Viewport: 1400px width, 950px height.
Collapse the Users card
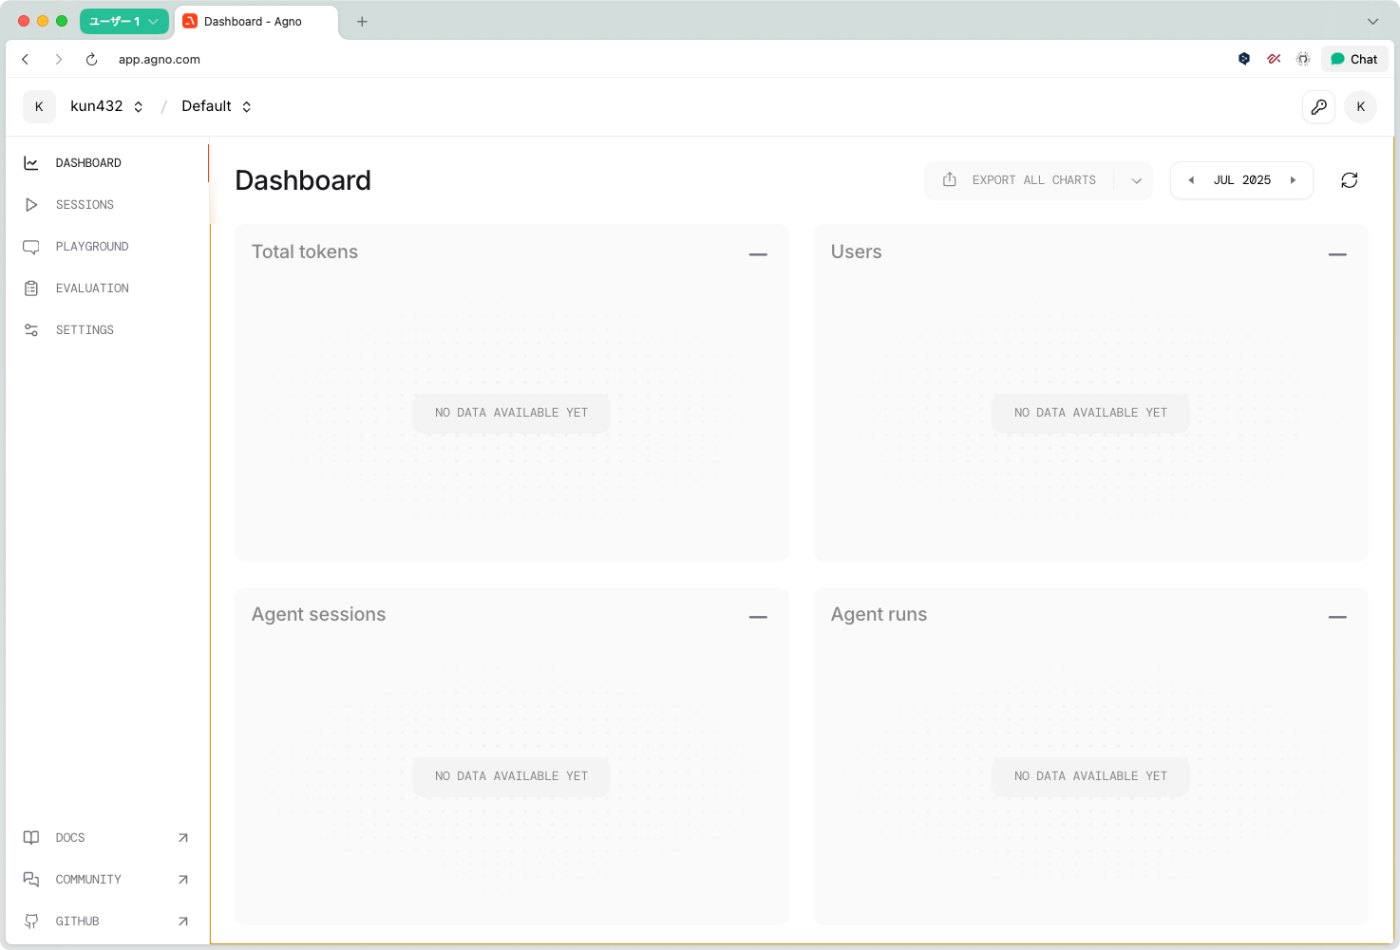pos(1337,254)
